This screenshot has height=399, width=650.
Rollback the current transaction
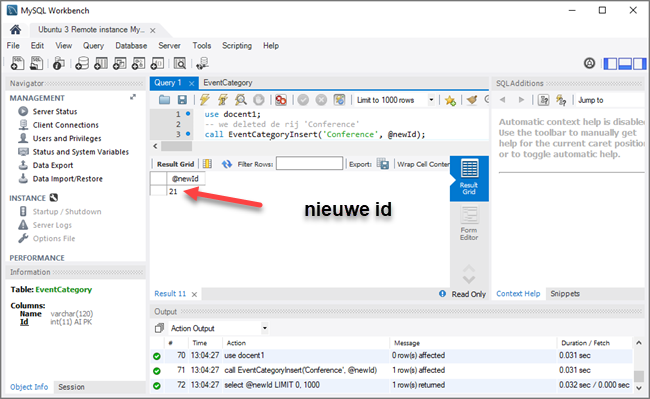tap(321, 100)
